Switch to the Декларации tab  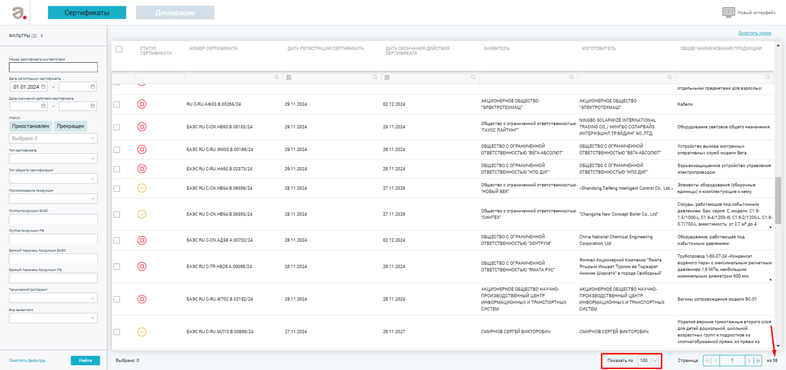(x=175, y=13)
